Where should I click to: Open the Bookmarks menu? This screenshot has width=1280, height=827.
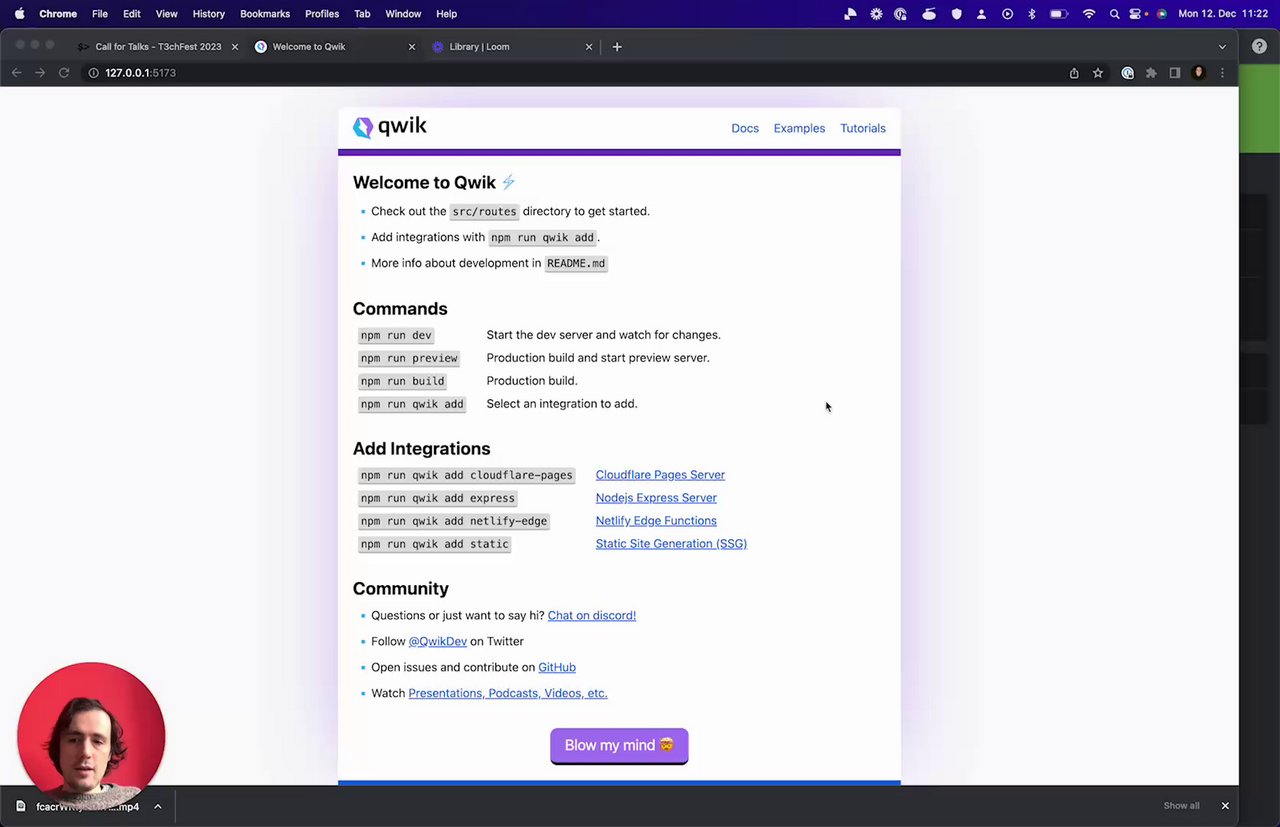(x=265, y=14)
